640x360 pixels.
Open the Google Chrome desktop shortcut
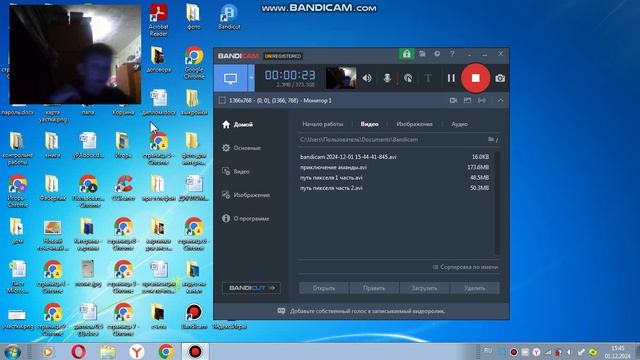pyautogui.click(x=194, y=63)
